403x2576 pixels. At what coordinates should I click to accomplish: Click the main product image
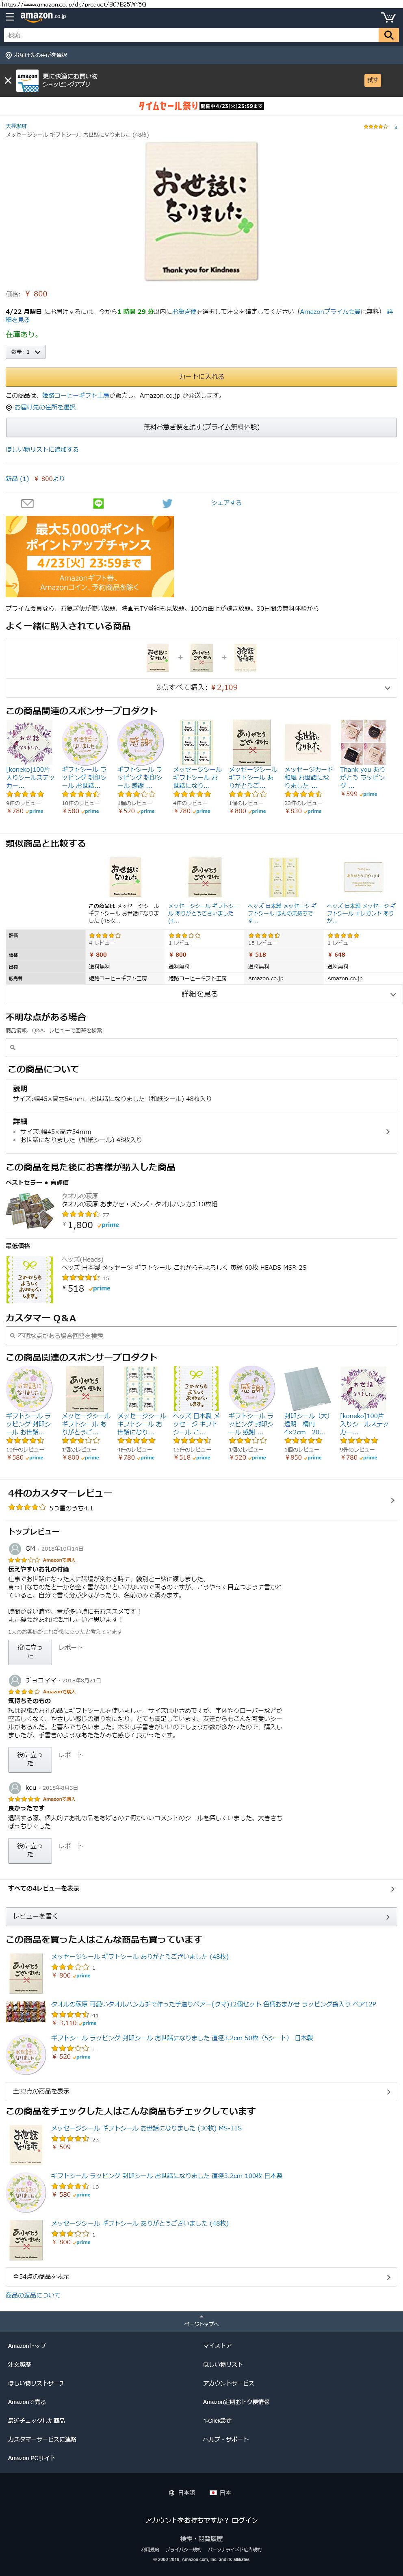[x=201, y=211]
